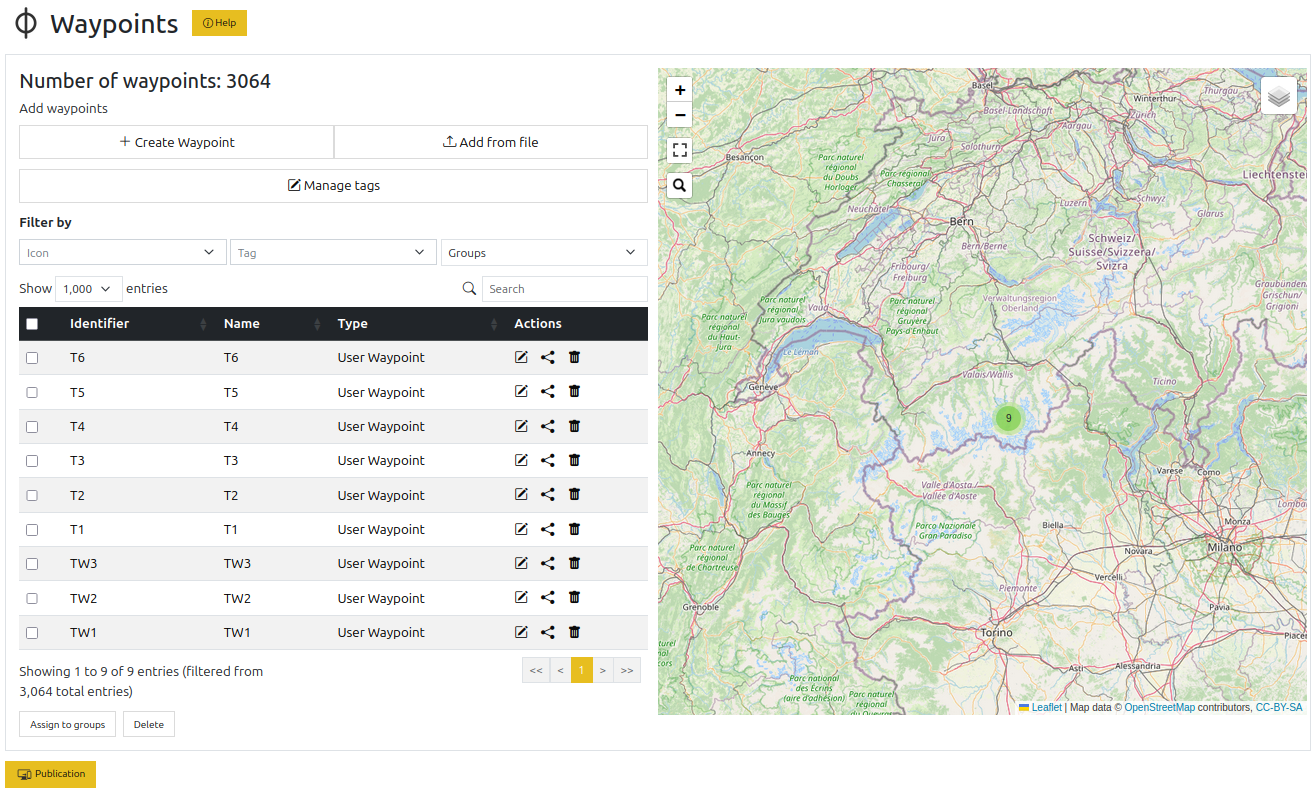Share the T5 waypoint
The image size is (1315, 790).
(547, 392)
